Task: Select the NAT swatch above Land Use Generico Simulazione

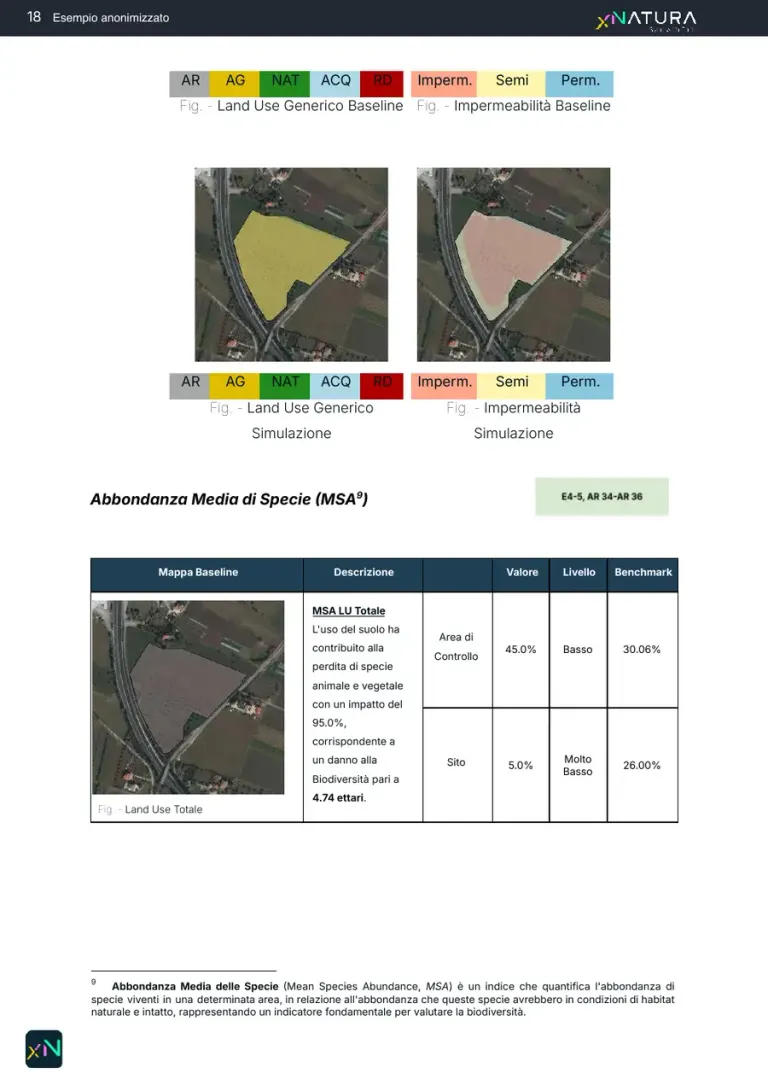Action: click(x=285, y=385)
